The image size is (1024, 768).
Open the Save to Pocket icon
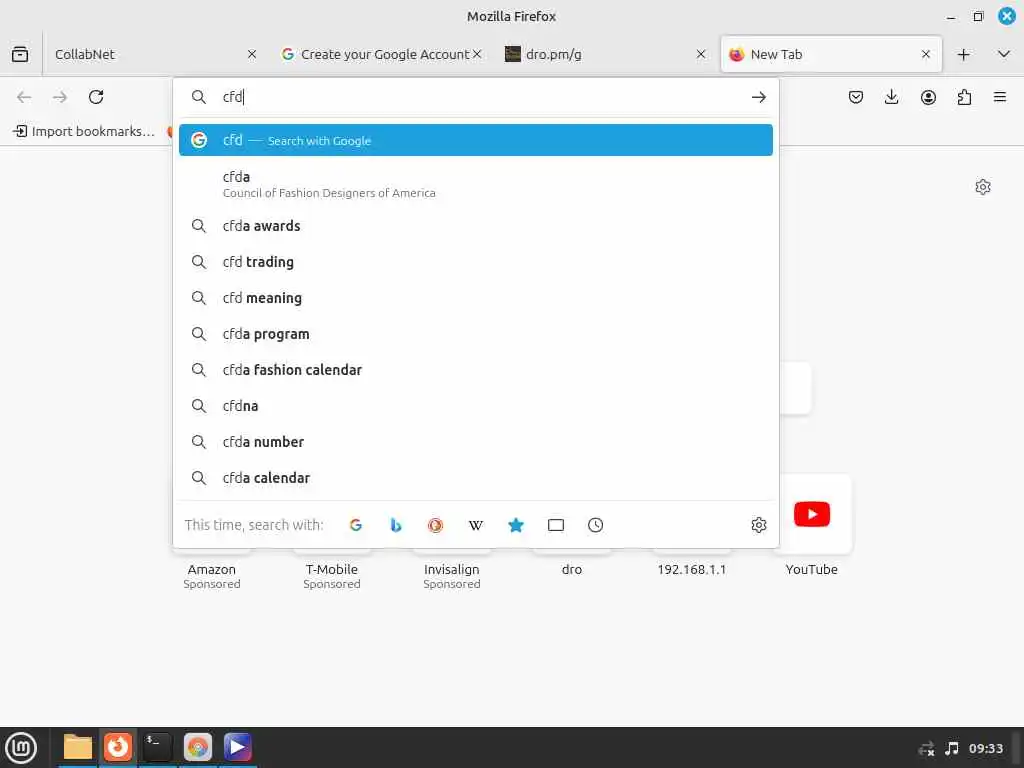(x=856, y=97)
